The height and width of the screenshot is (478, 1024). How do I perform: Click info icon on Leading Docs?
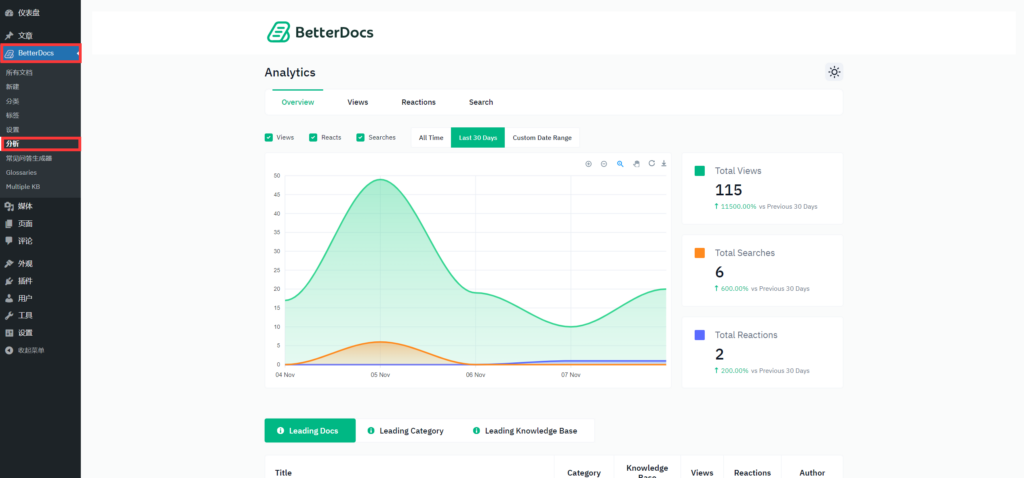[x=281, y=431]
